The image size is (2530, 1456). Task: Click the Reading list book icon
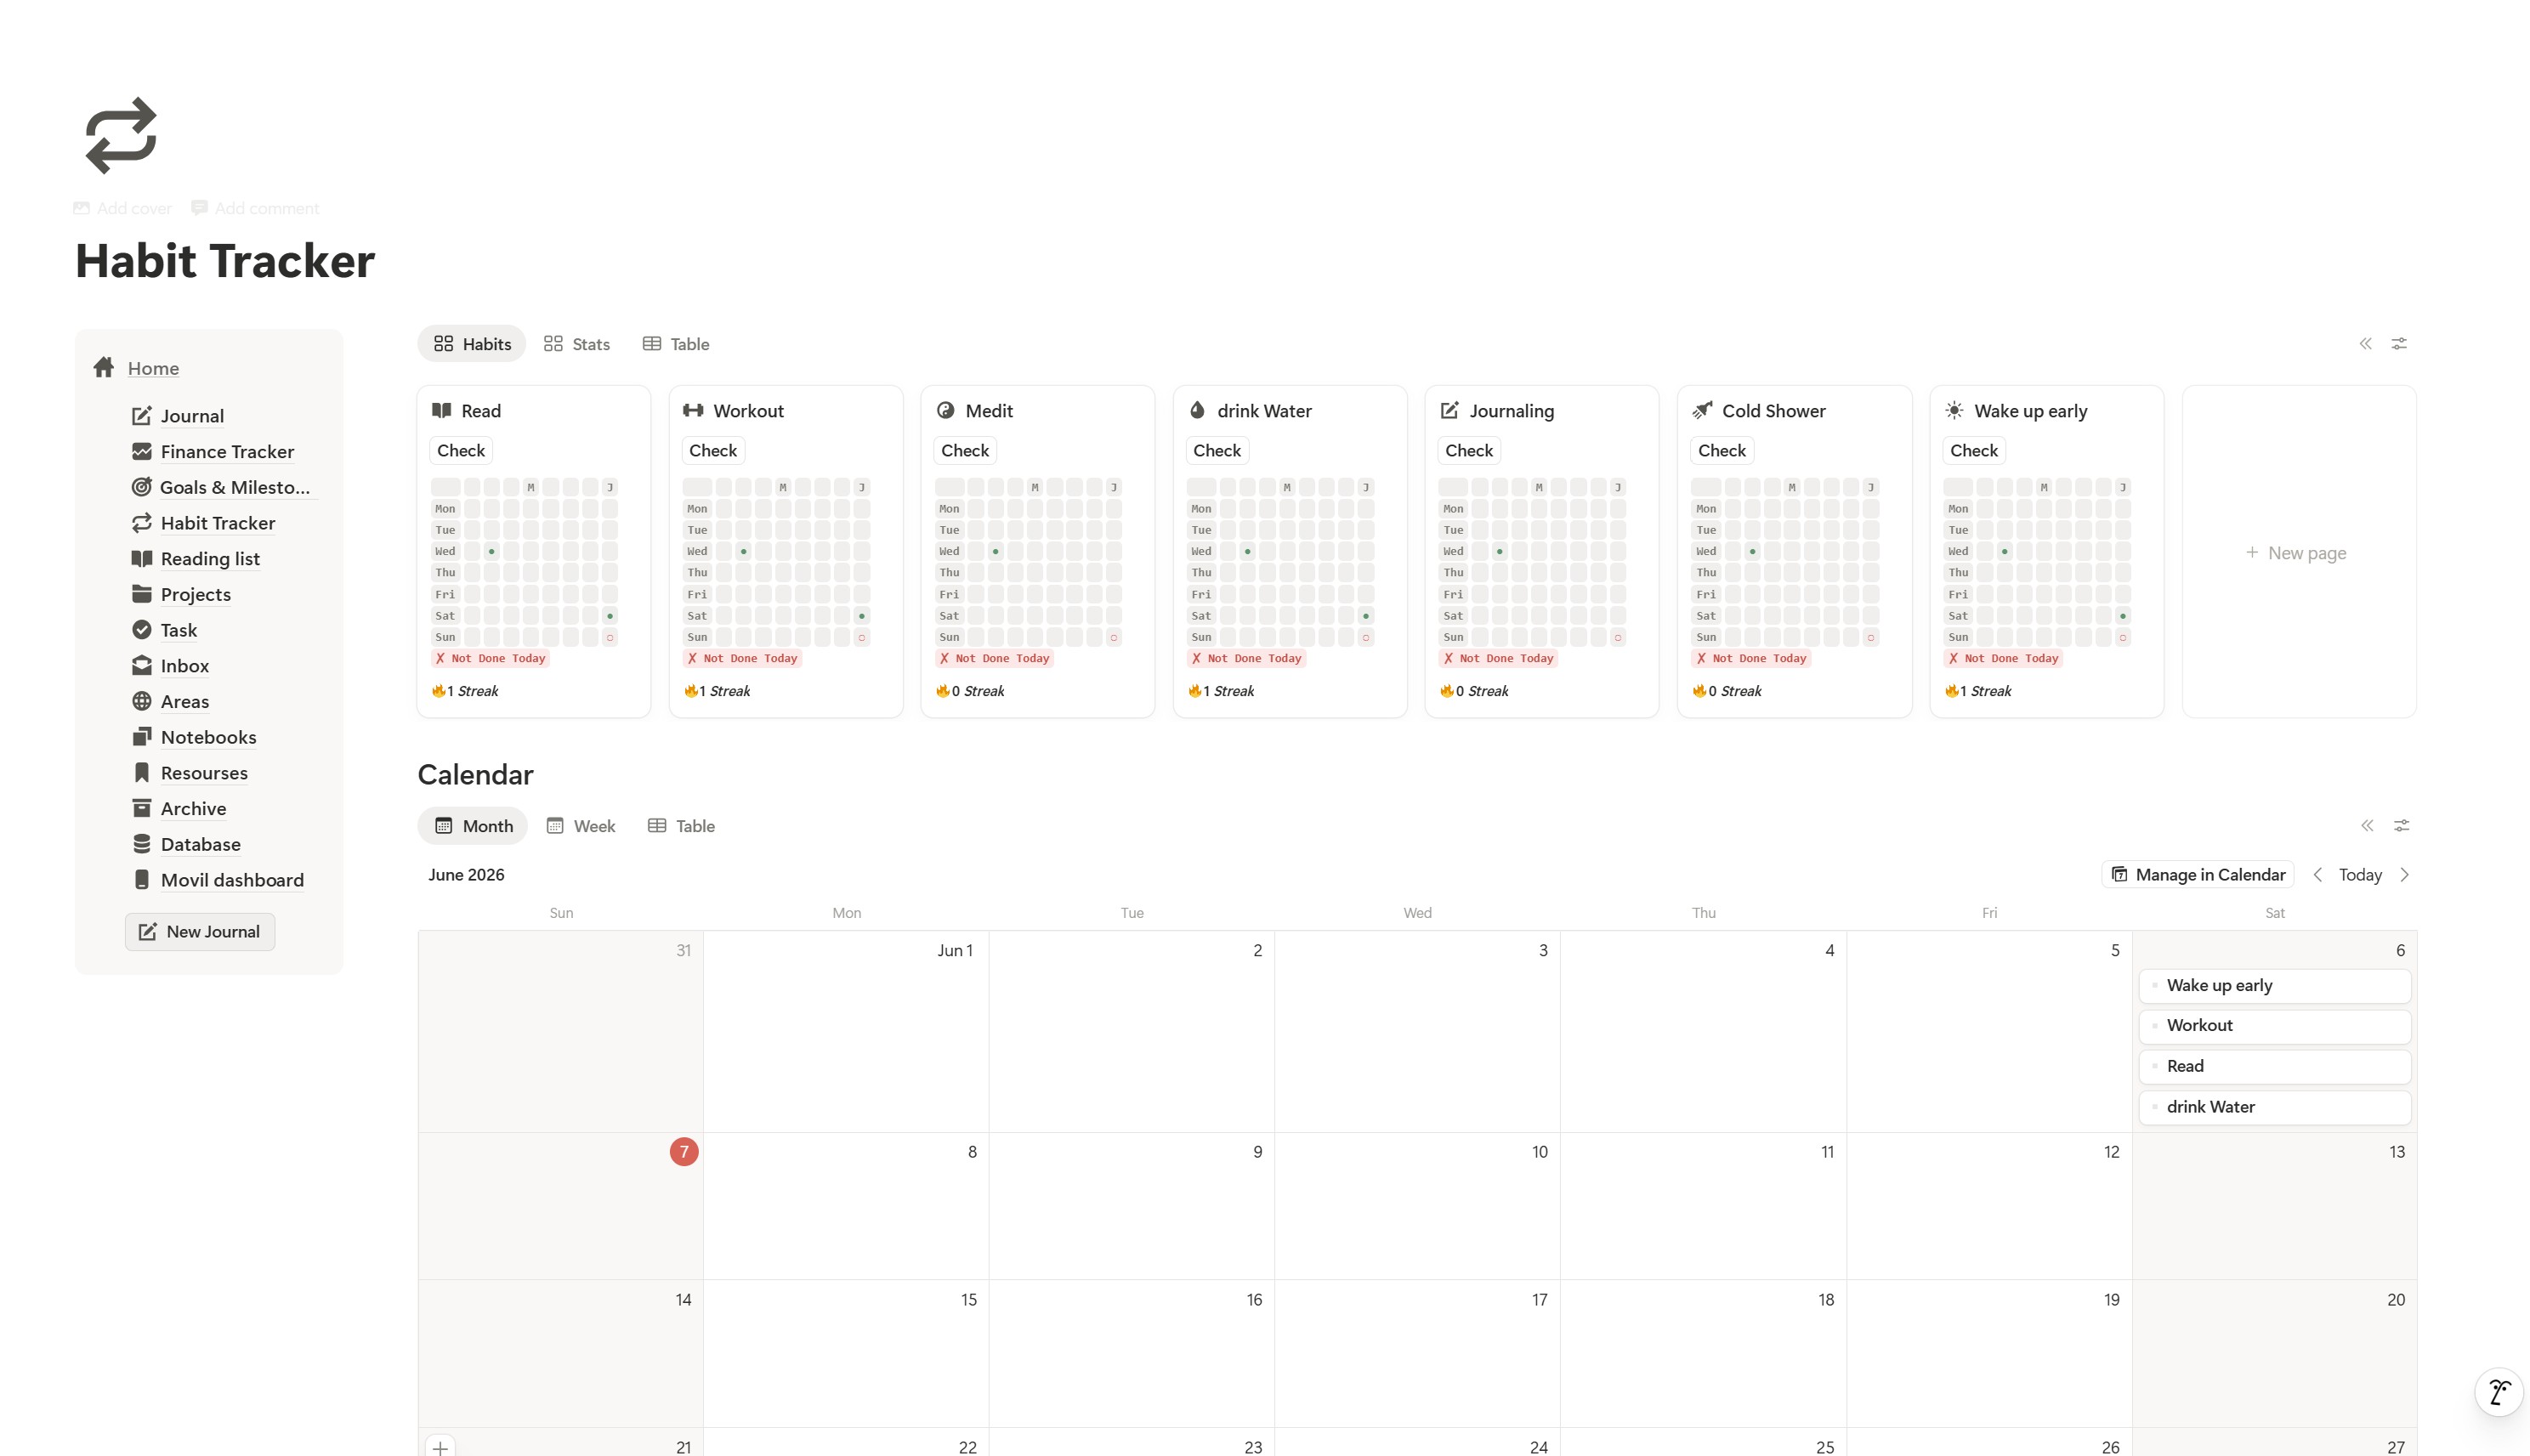pyautogui.click(x=142, y=559)
